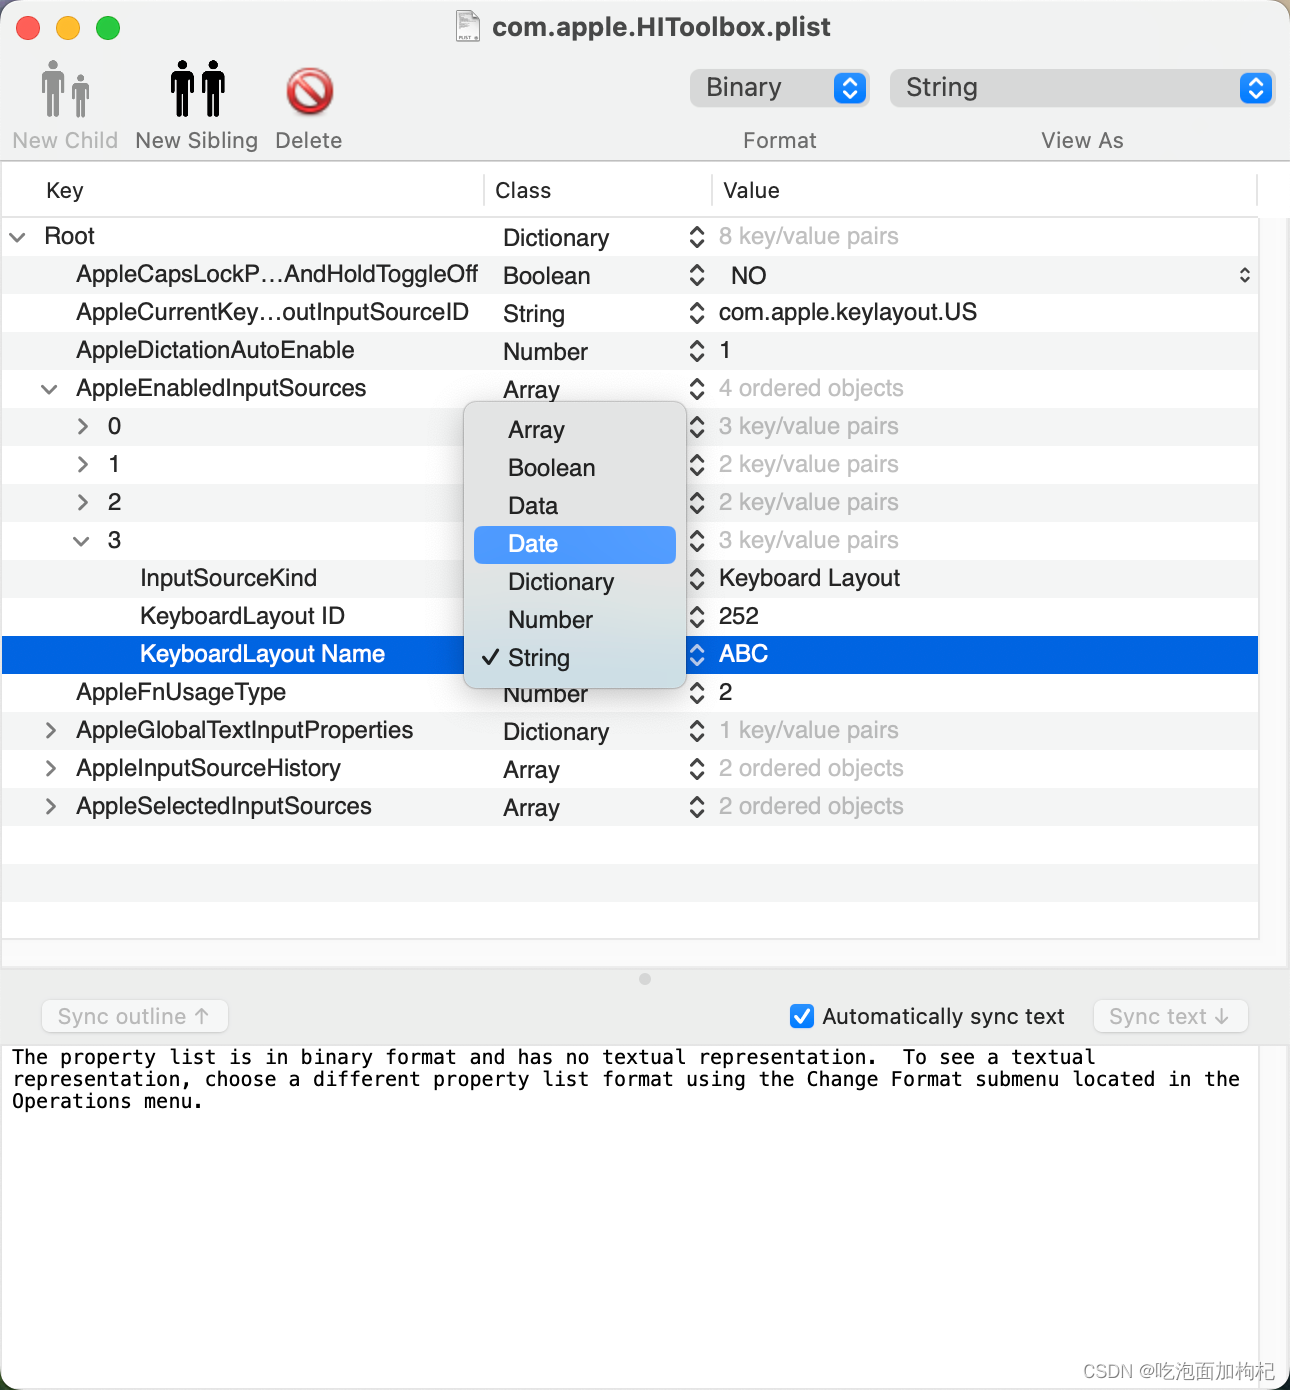Click the Sync outline button
The height and width of the screenshot is (1390, 1290).
tap(135, 1016)
